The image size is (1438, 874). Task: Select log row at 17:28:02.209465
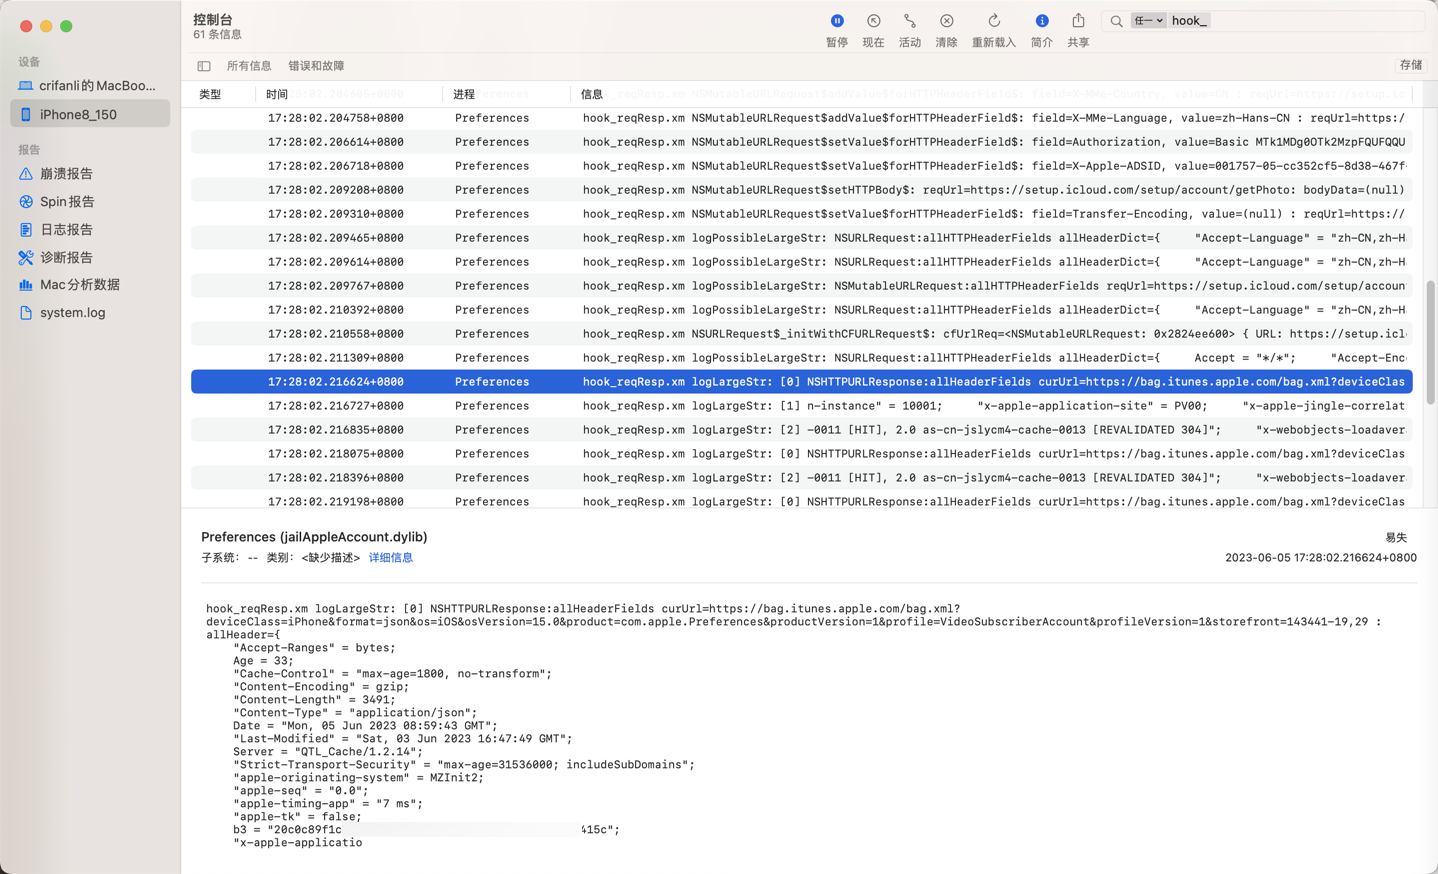[802, 238]
